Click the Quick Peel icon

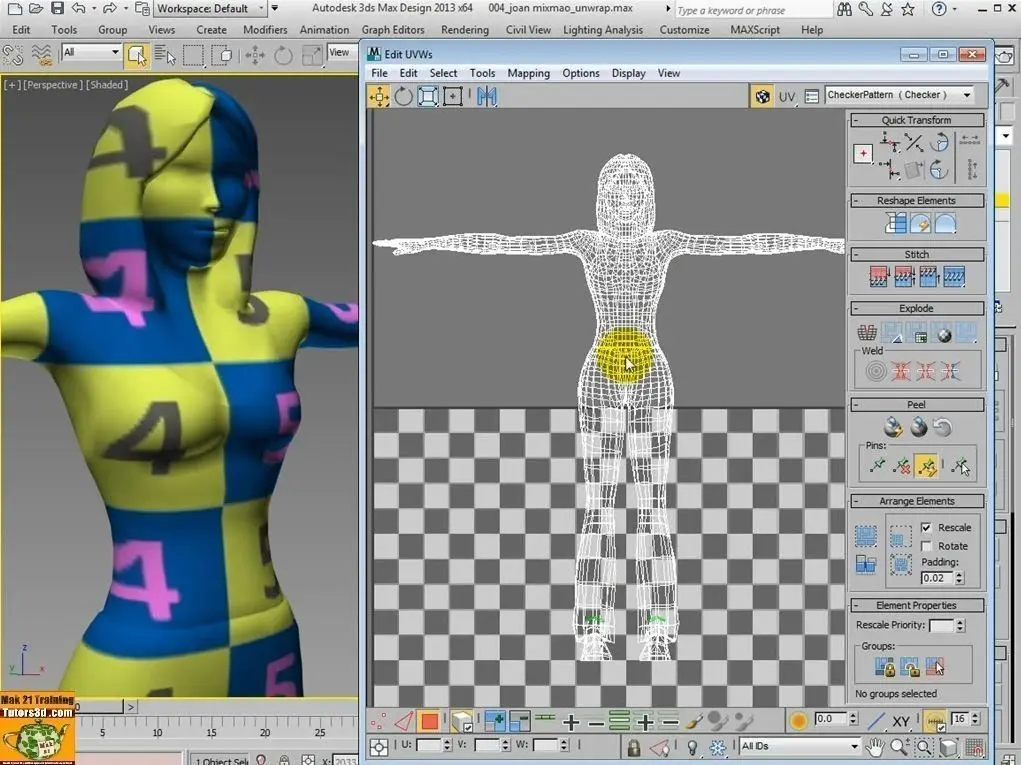[893, 426]
